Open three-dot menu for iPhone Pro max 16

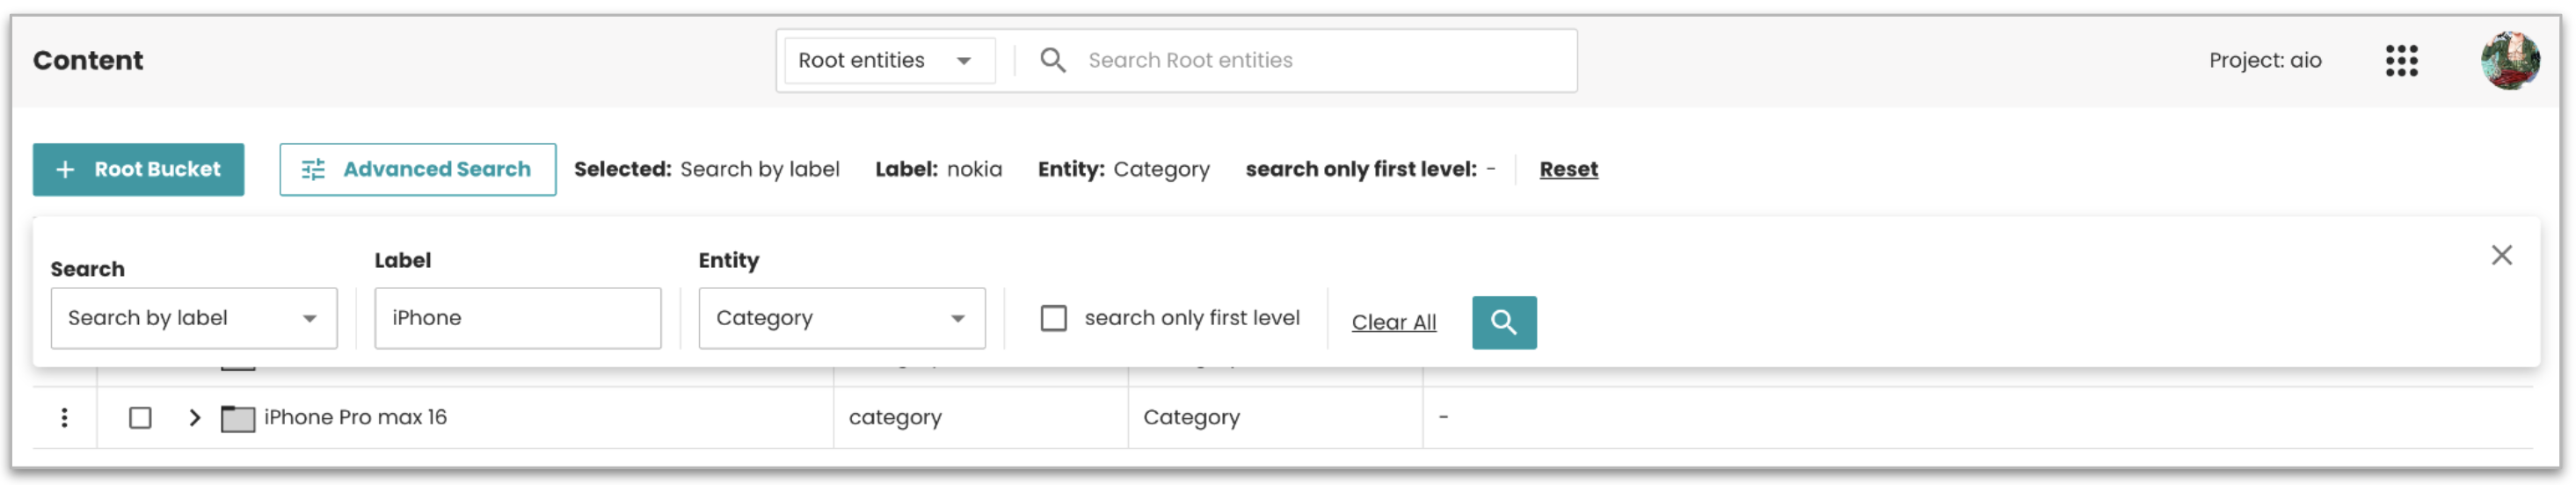64,417
